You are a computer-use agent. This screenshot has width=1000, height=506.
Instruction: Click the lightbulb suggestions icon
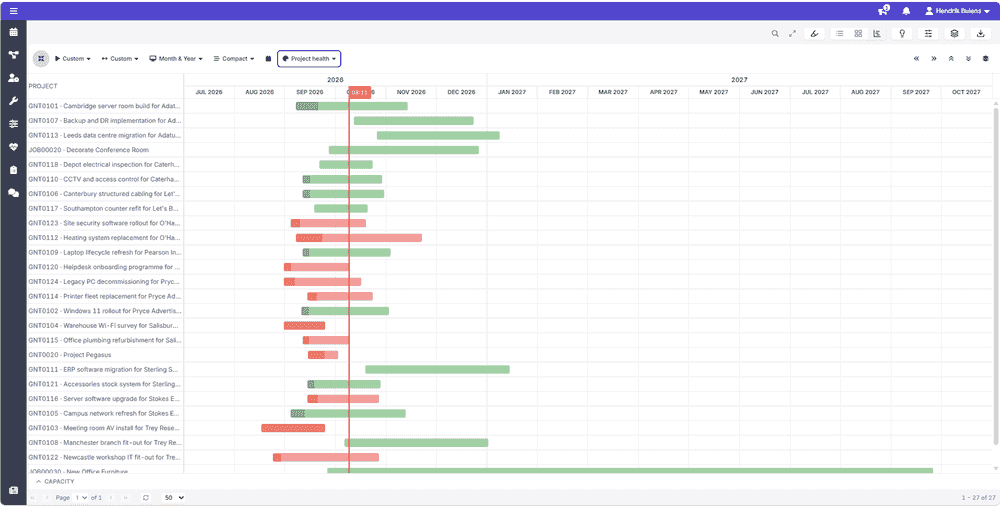902,34
